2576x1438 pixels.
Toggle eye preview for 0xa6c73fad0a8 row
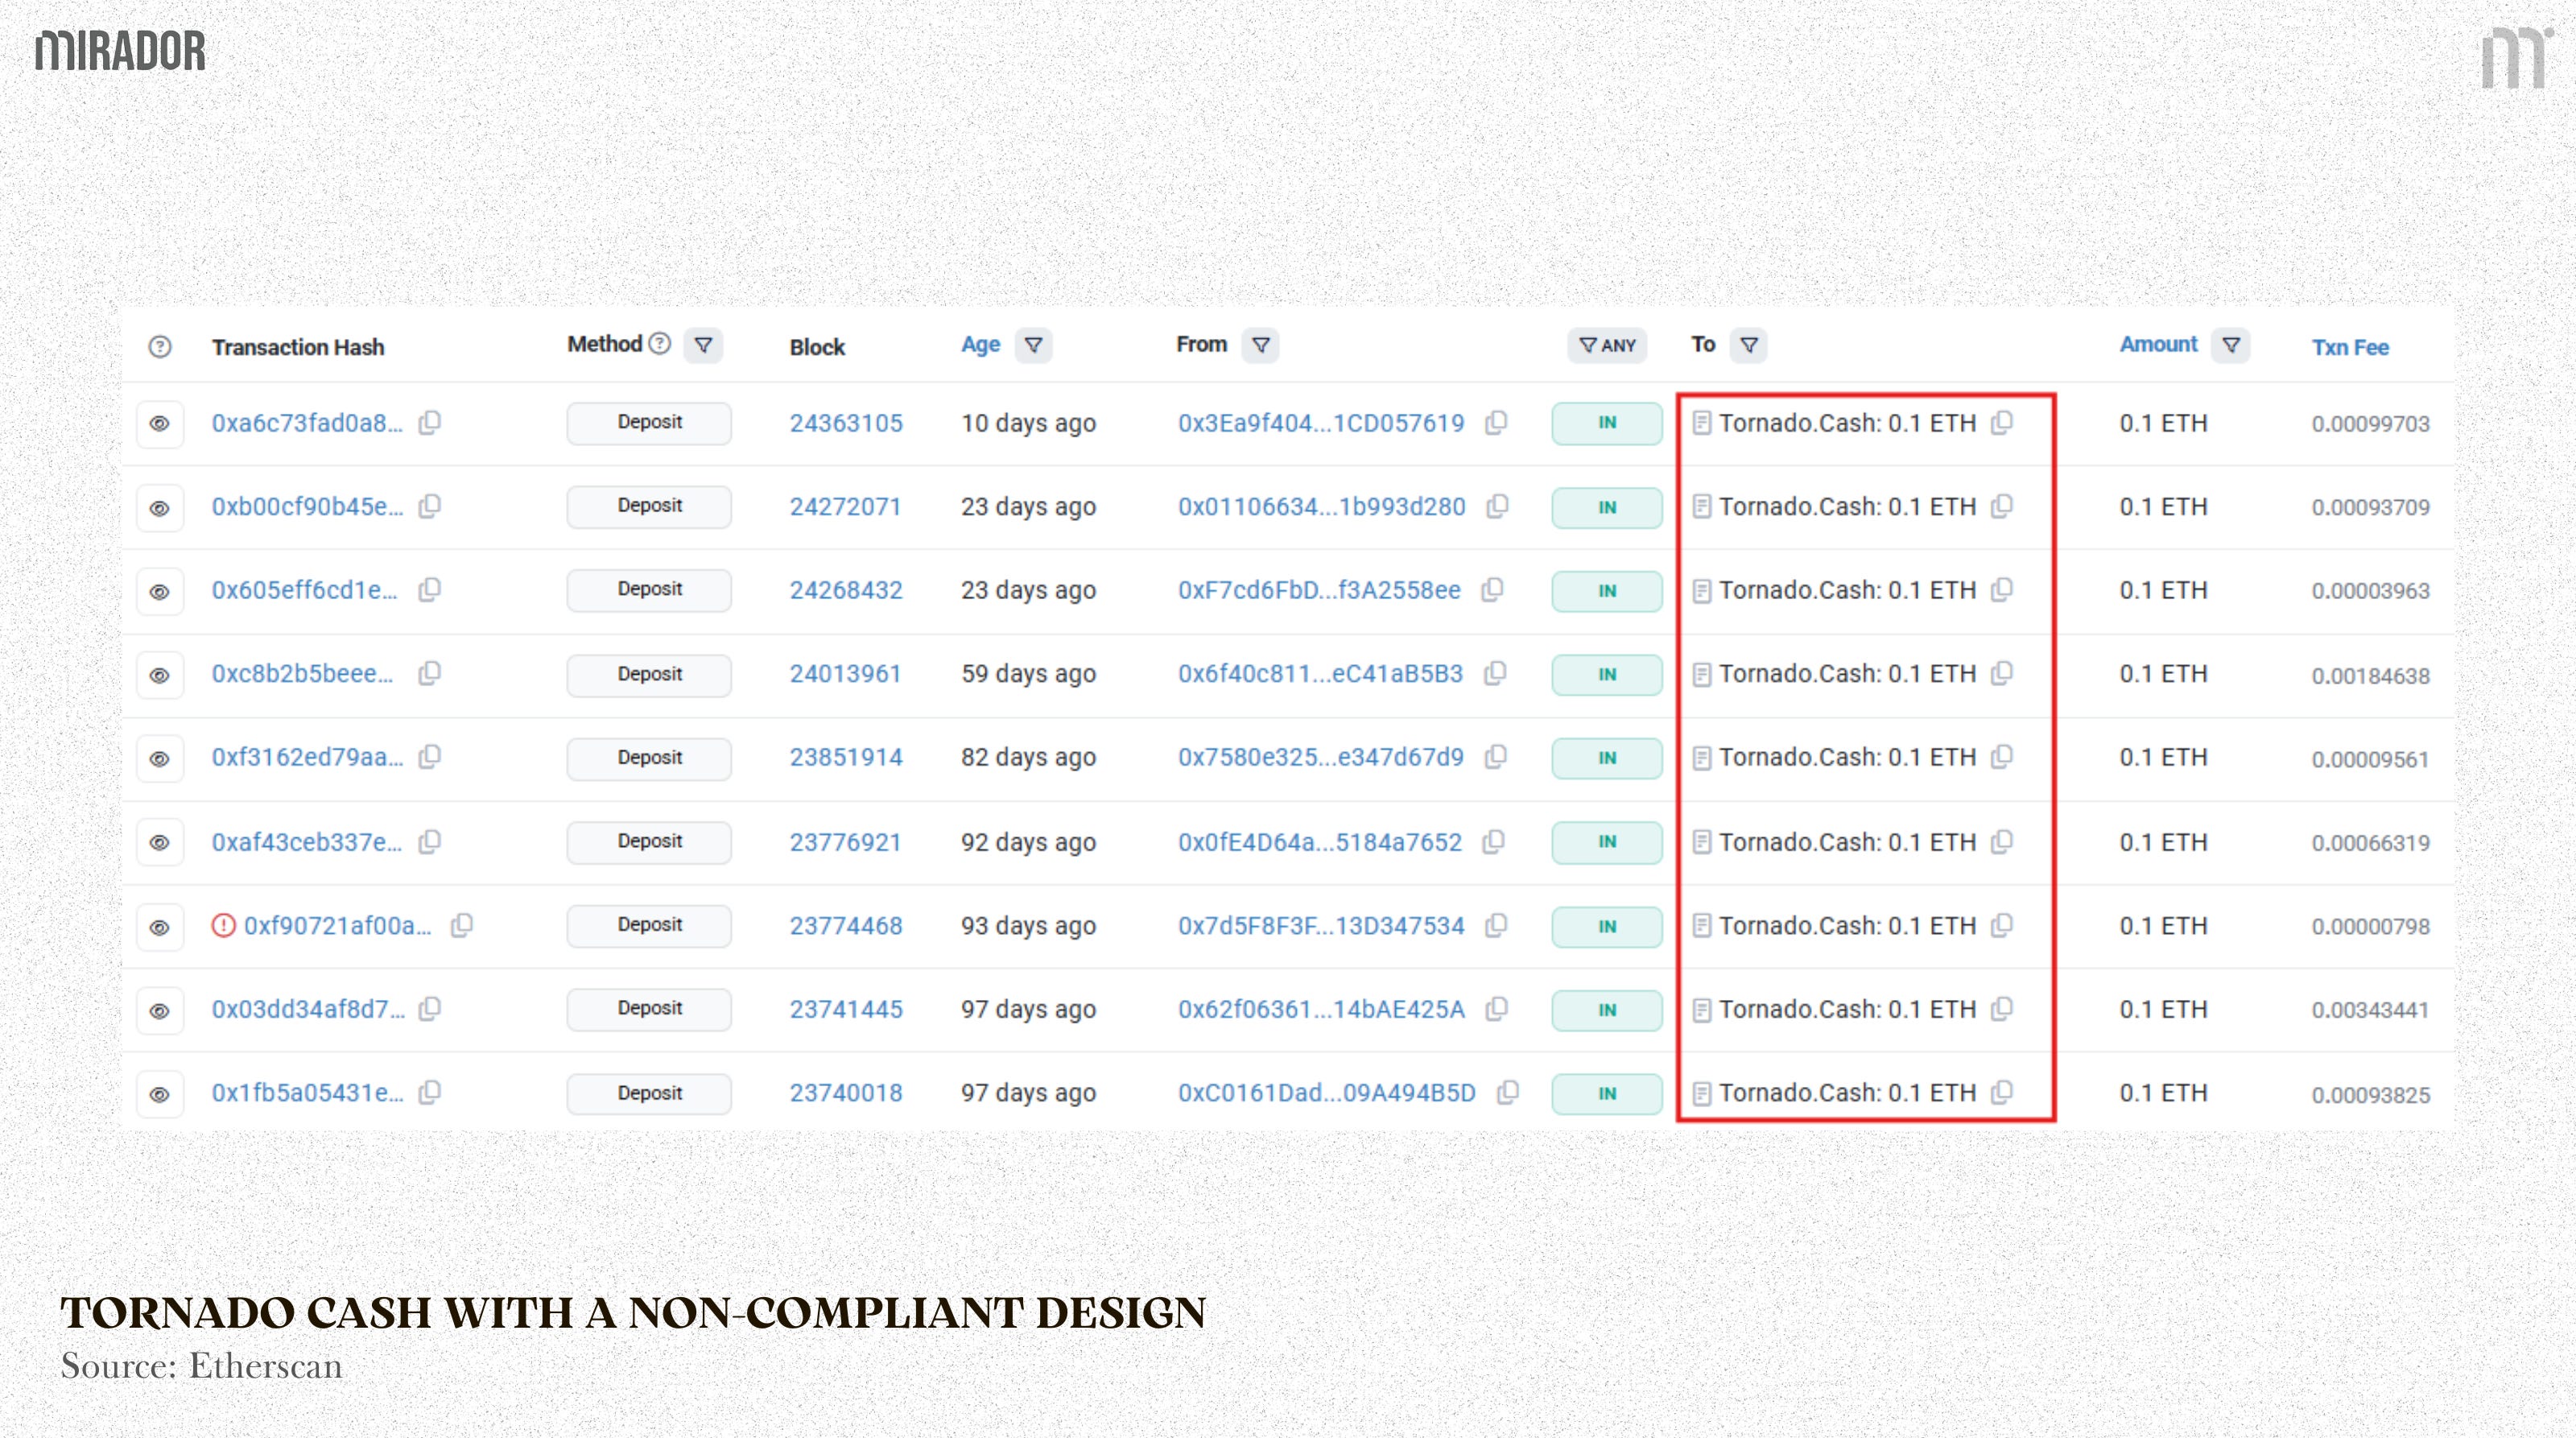coord(160,424)
